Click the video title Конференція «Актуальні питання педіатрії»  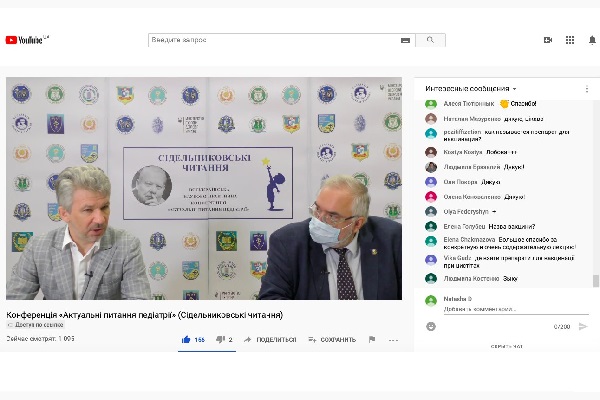[145, 315]
